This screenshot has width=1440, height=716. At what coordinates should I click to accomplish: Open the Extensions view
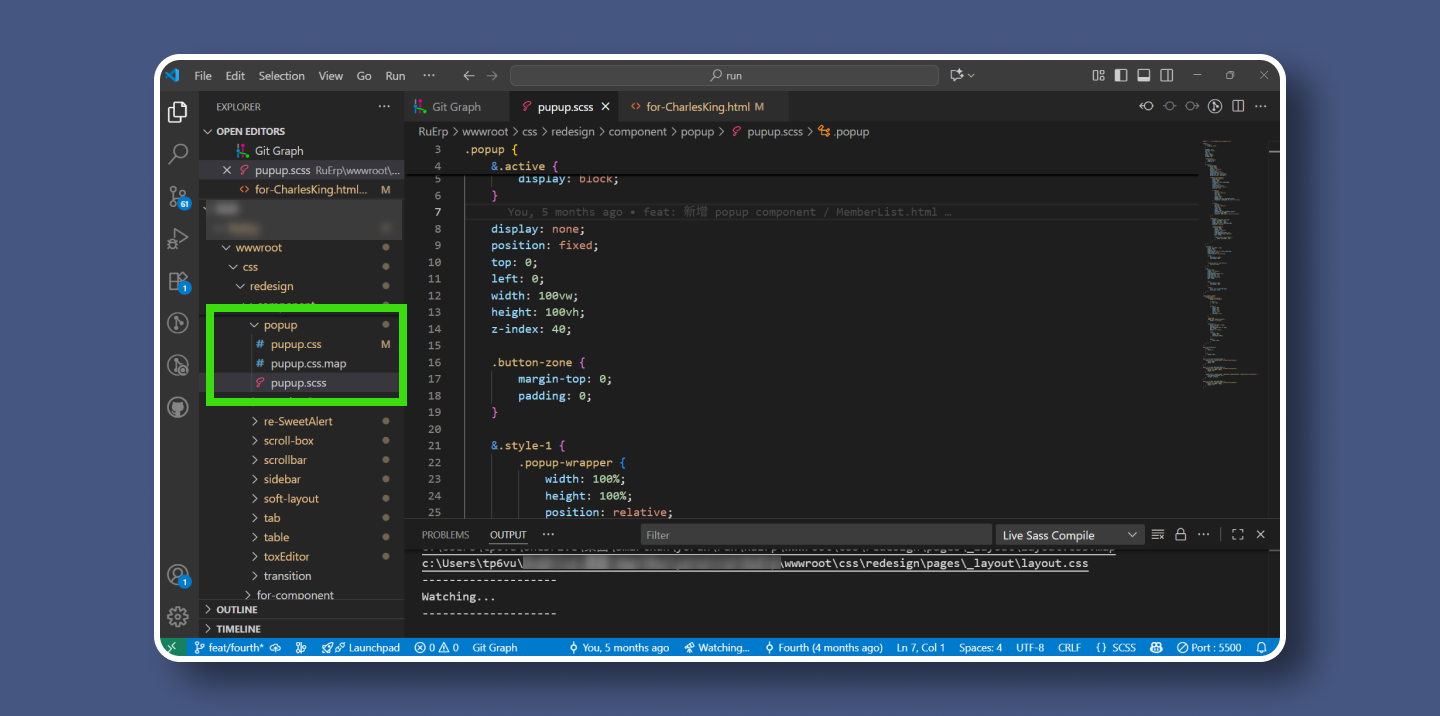(x=178, y=281)
